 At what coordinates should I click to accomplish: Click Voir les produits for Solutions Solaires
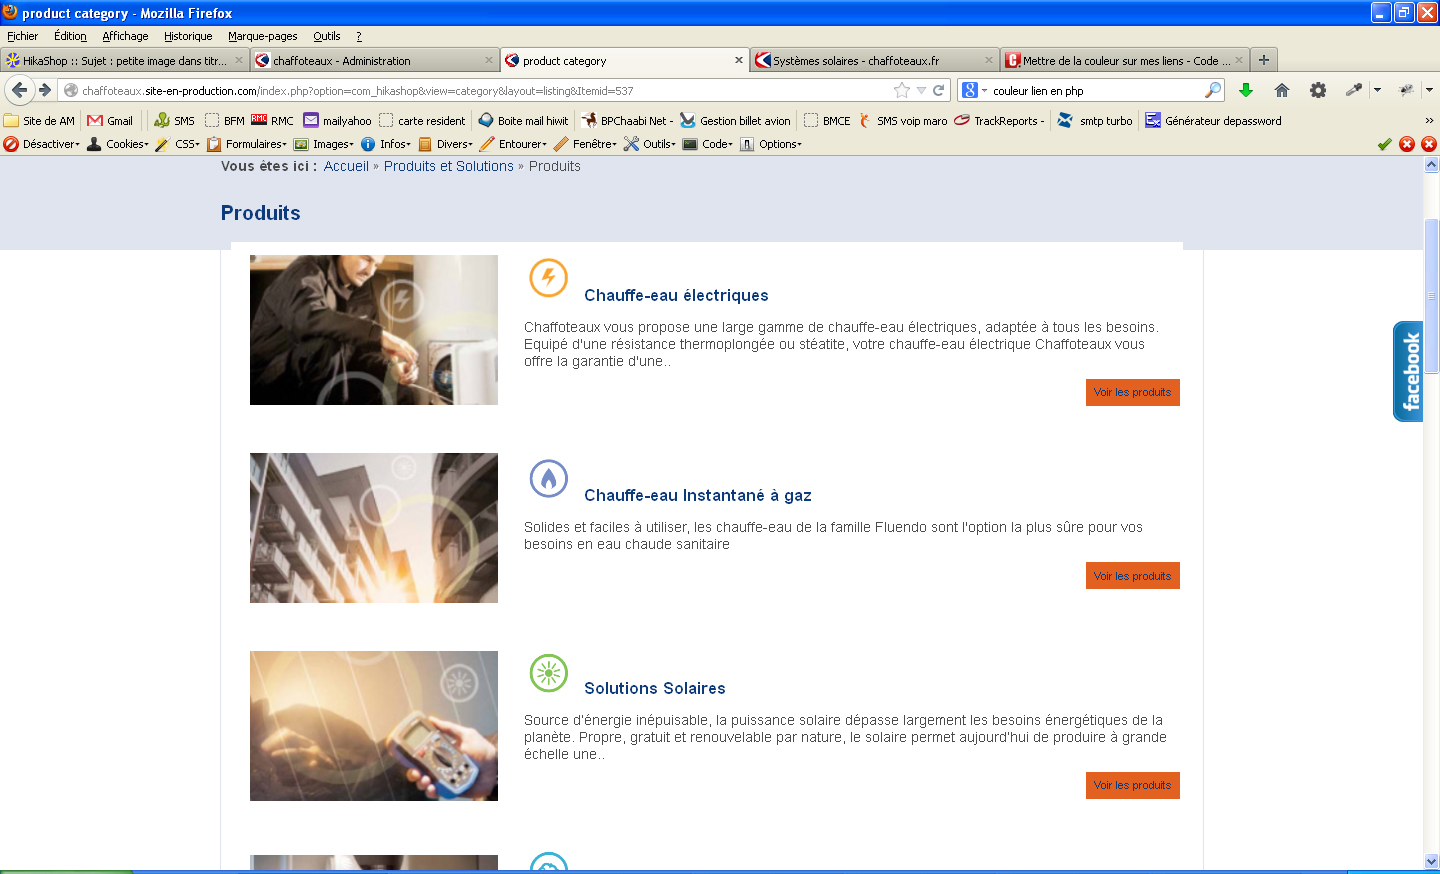click(1133, 785)
